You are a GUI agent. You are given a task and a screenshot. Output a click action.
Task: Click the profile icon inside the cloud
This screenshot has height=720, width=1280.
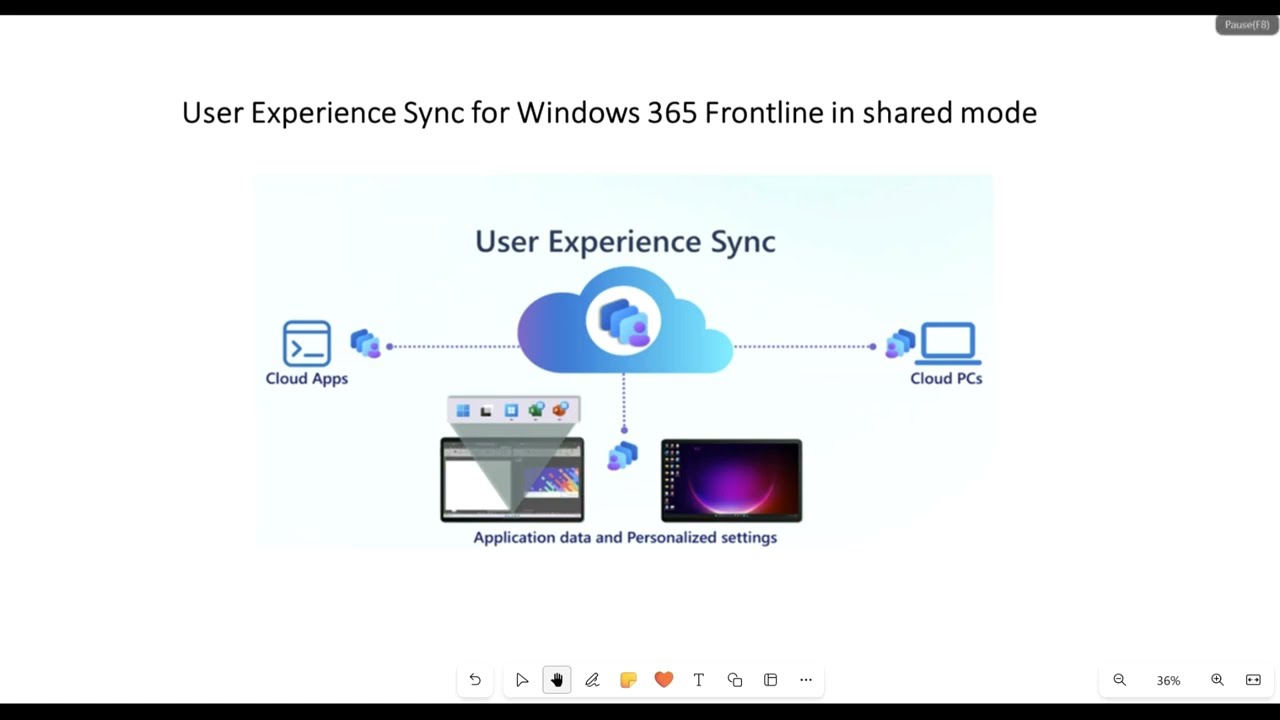[624, 320]
